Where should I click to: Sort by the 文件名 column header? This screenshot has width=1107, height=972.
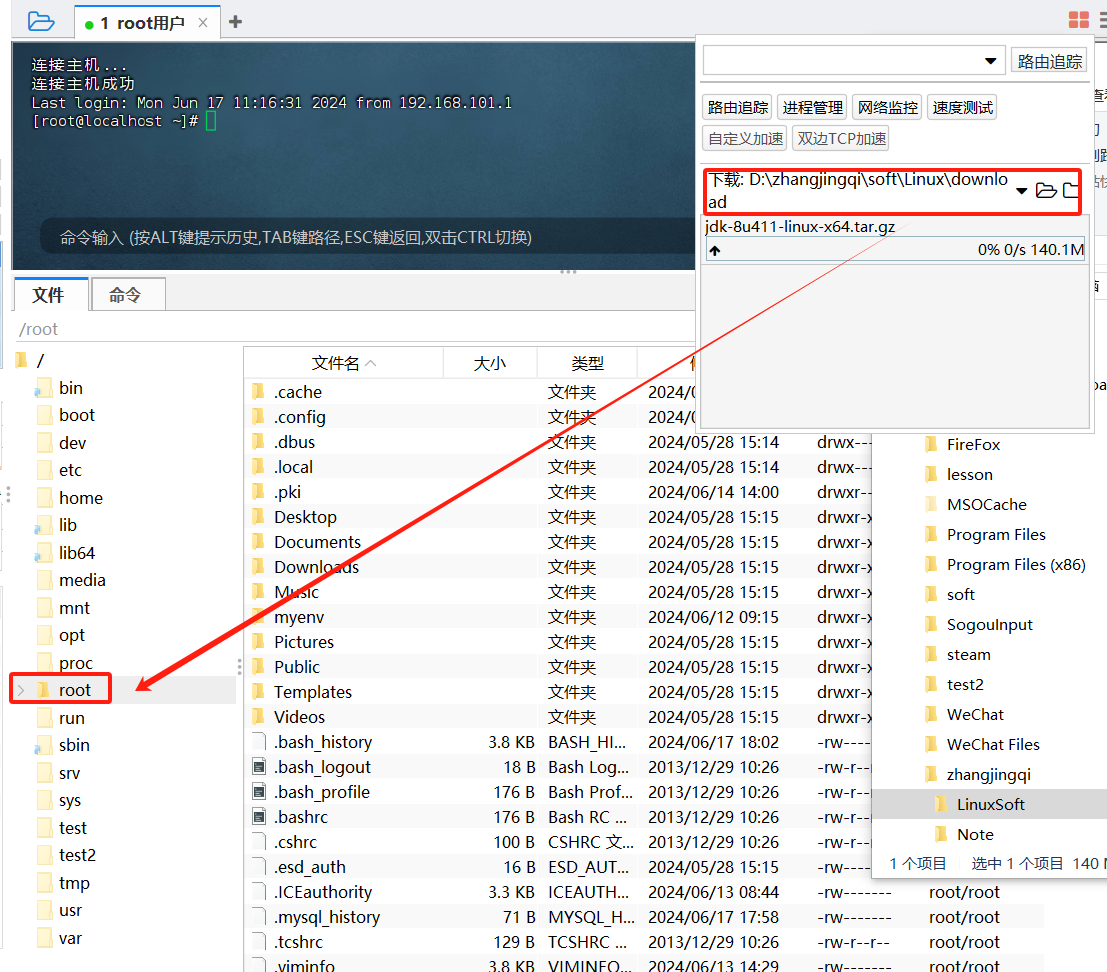coord(343,364)
